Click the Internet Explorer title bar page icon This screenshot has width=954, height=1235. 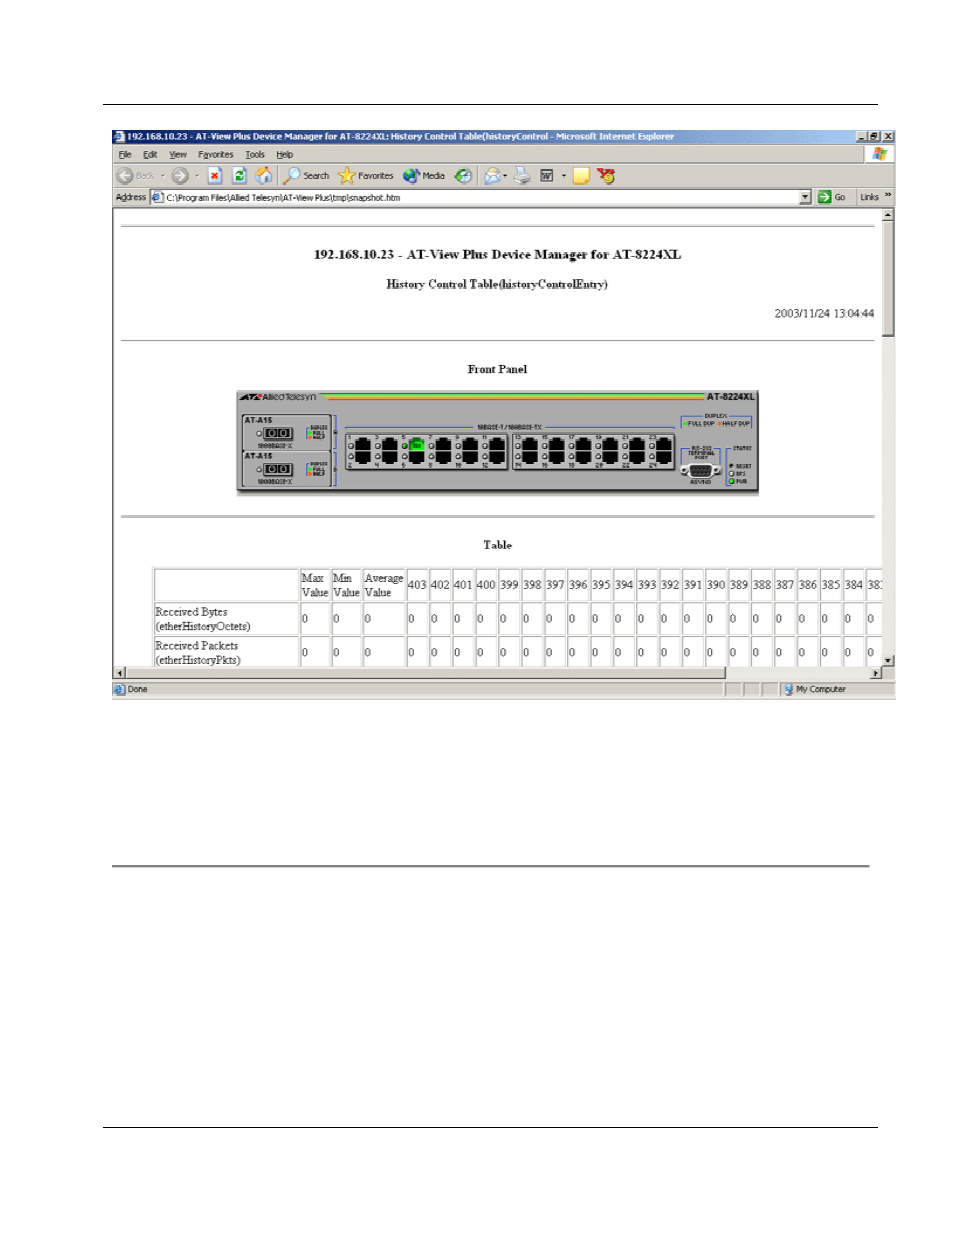pyautogui.click(x=119, y=137)
